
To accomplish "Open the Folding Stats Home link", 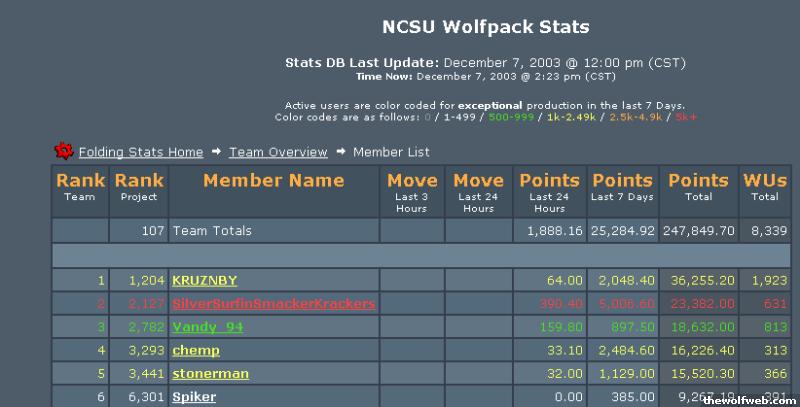I will tap(141, 152).
